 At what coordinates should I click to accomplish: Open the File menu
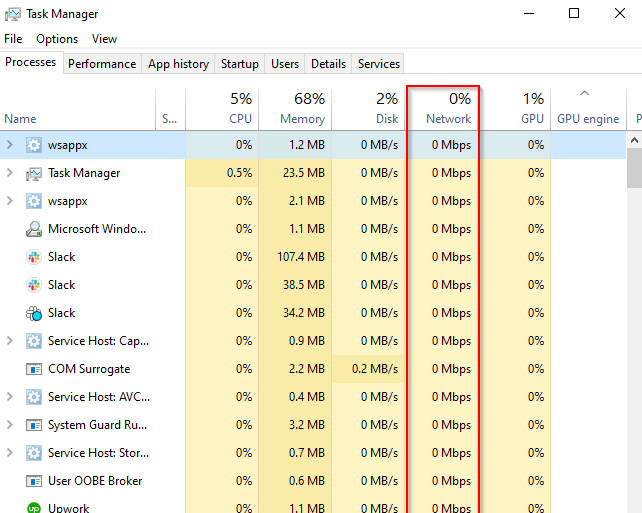click(13, 39)
